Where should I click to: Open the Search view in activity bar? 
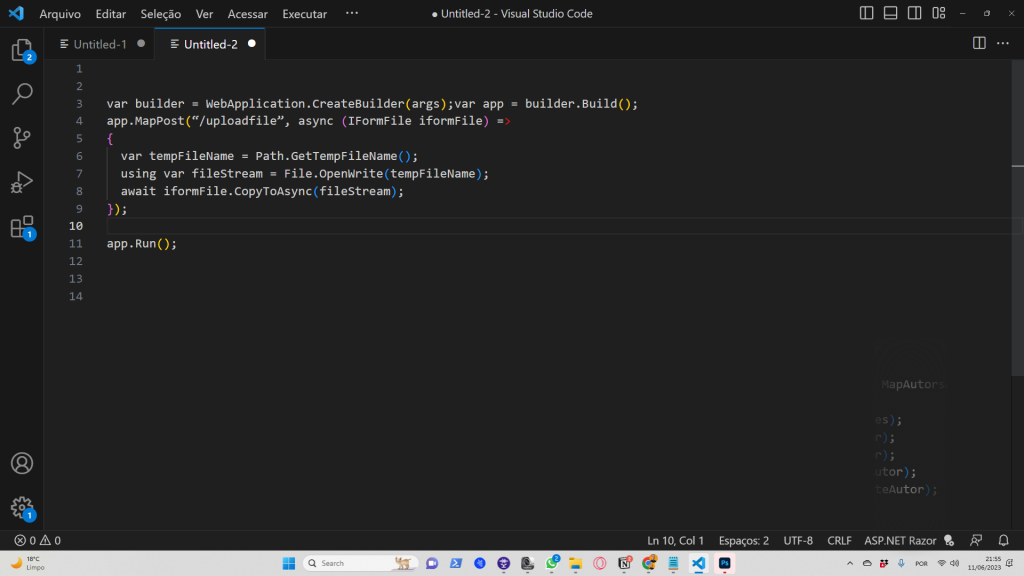pos(22,94)
